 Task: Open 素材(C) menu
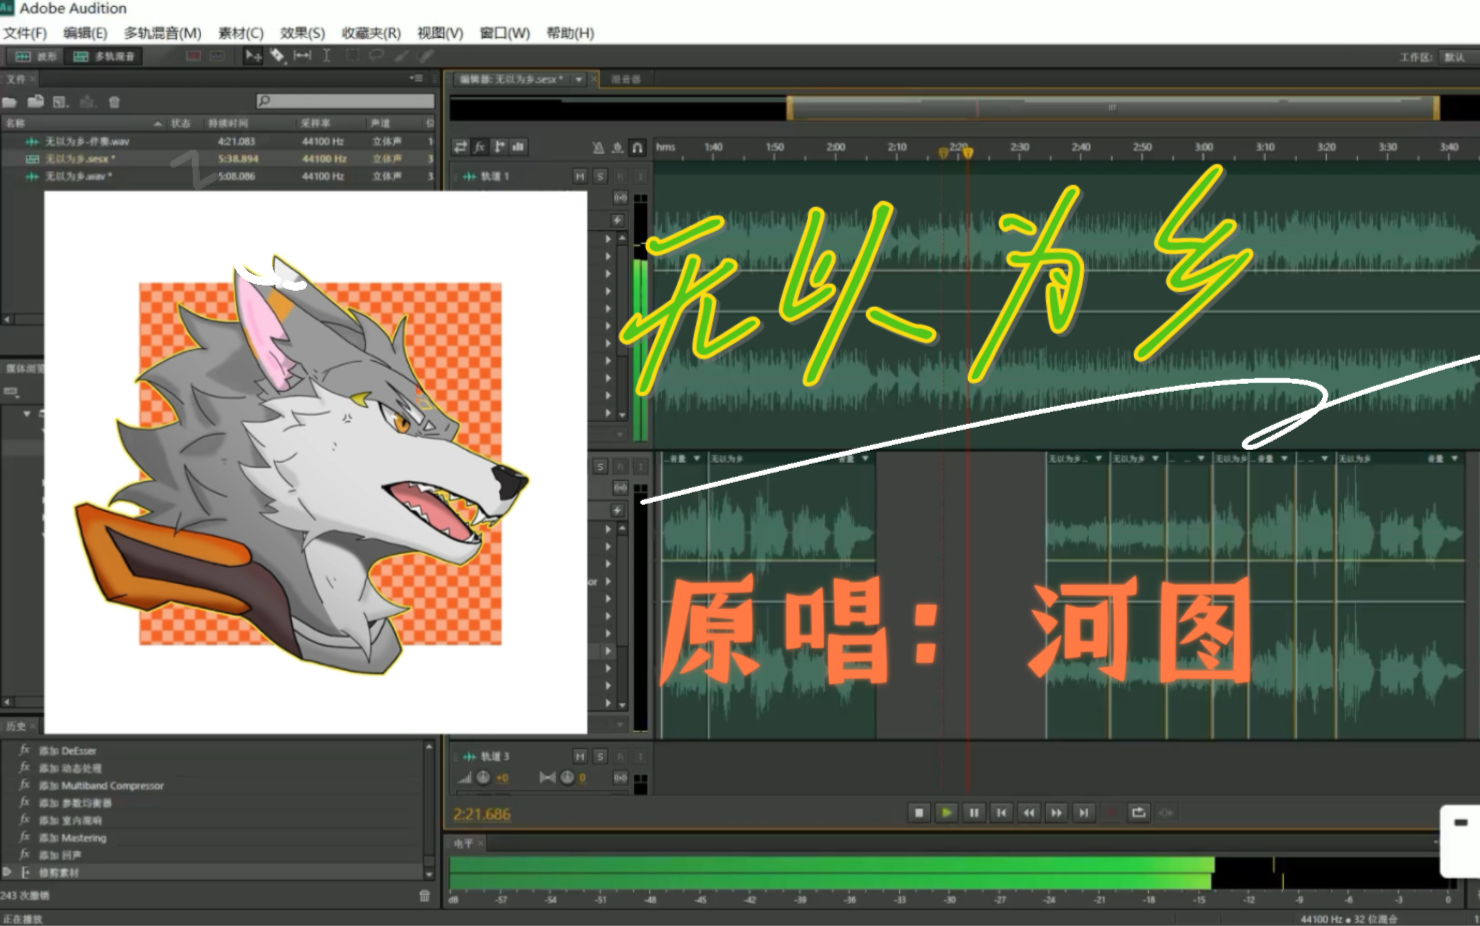[241, 33]
